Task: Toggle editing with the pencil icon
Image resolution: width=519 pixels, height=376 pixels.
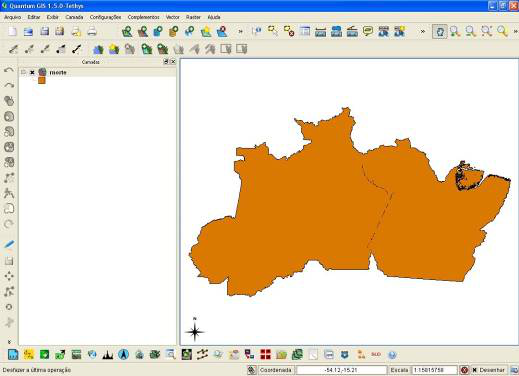Action: coord(9,244)
